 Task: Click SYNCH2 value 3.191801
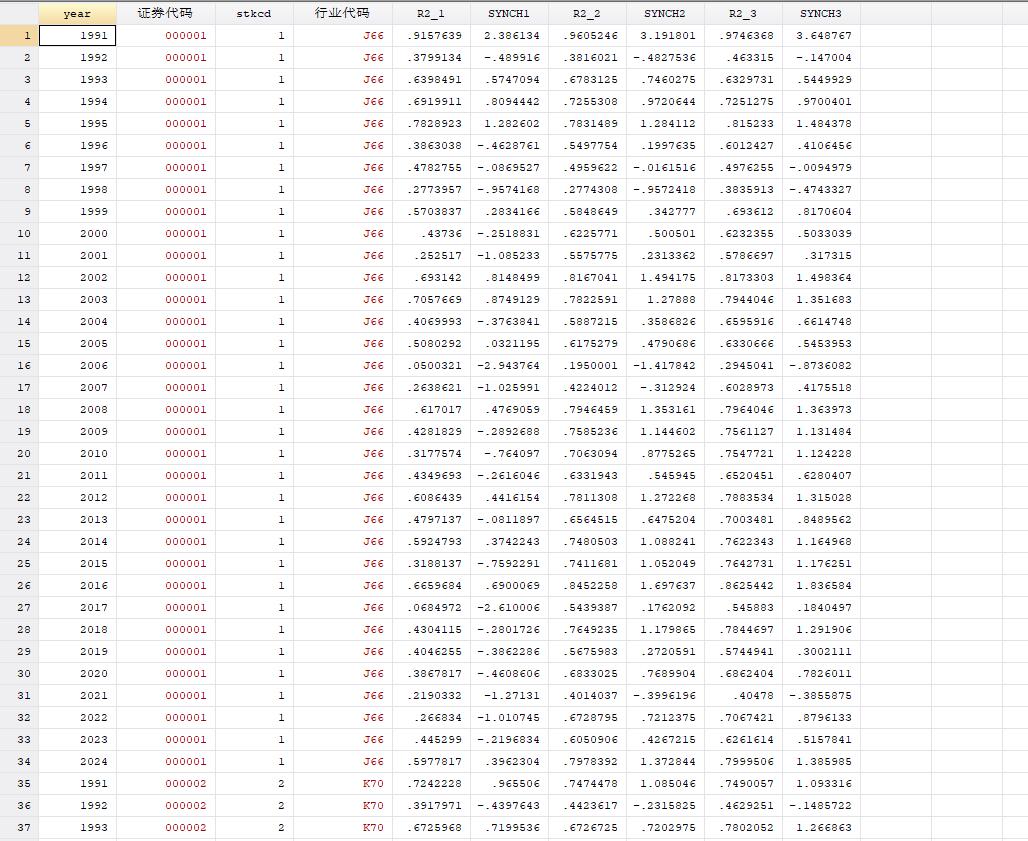665,35
